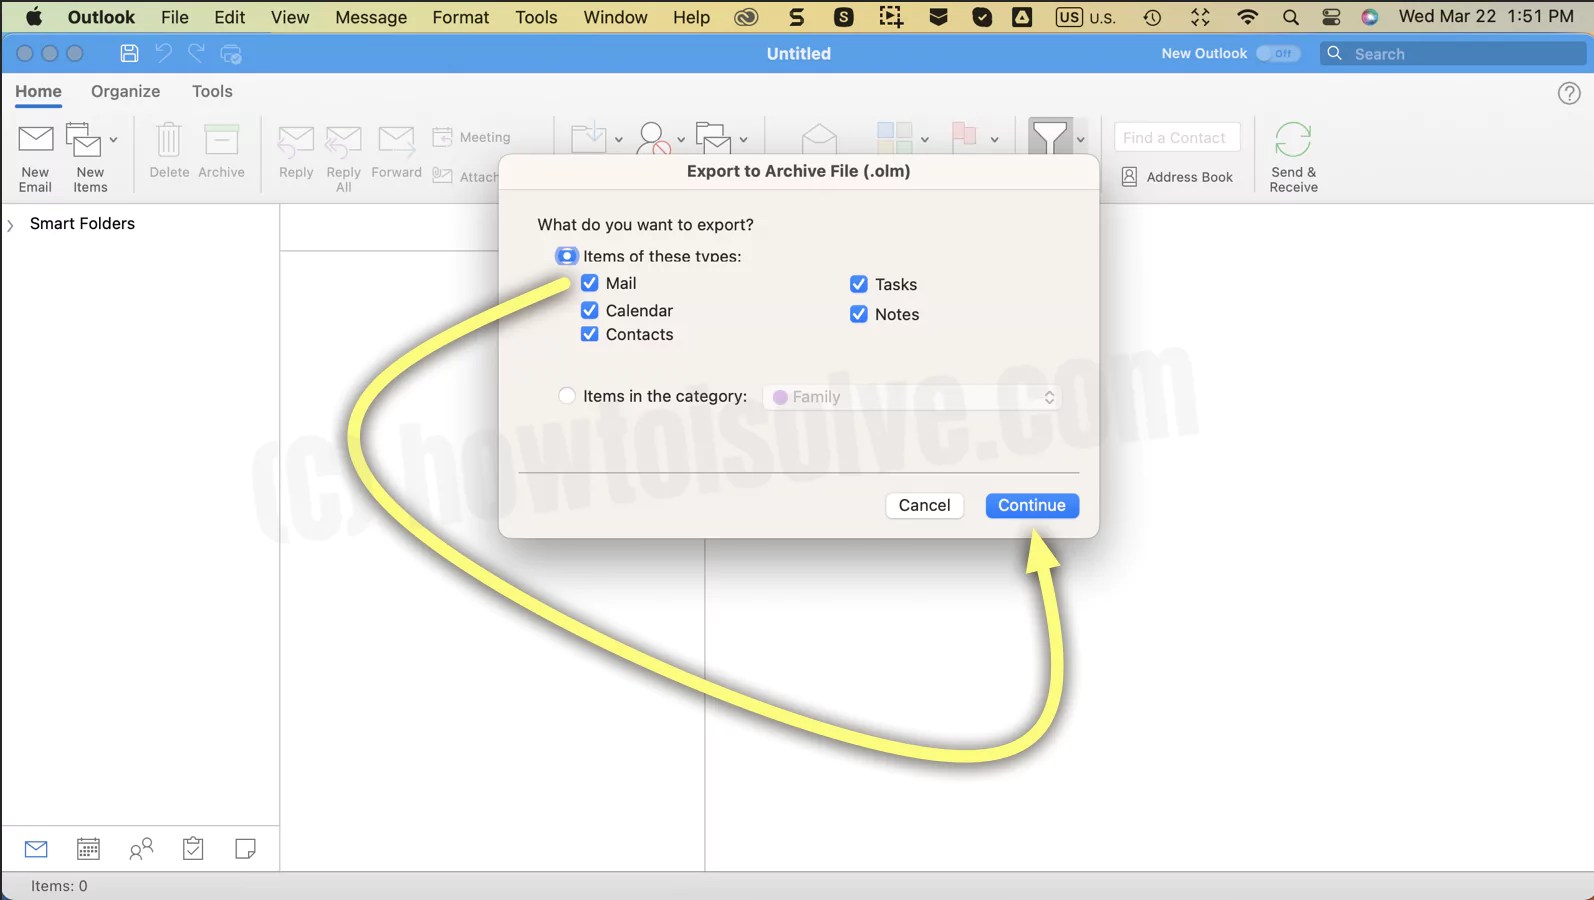This screenshot has width=1594, height=900.
Task: Click the Move folder icon
Action: [588, 137]
